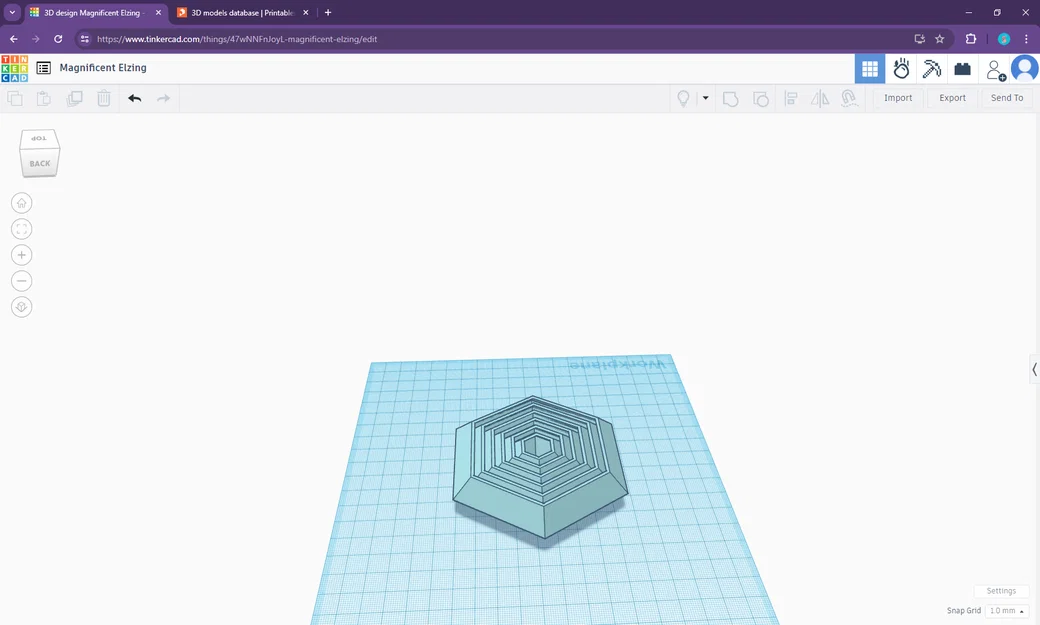Bookmark this page with star icon
Screen dimensions: 1040x625
pyautogui.click(x=939, y=39)
